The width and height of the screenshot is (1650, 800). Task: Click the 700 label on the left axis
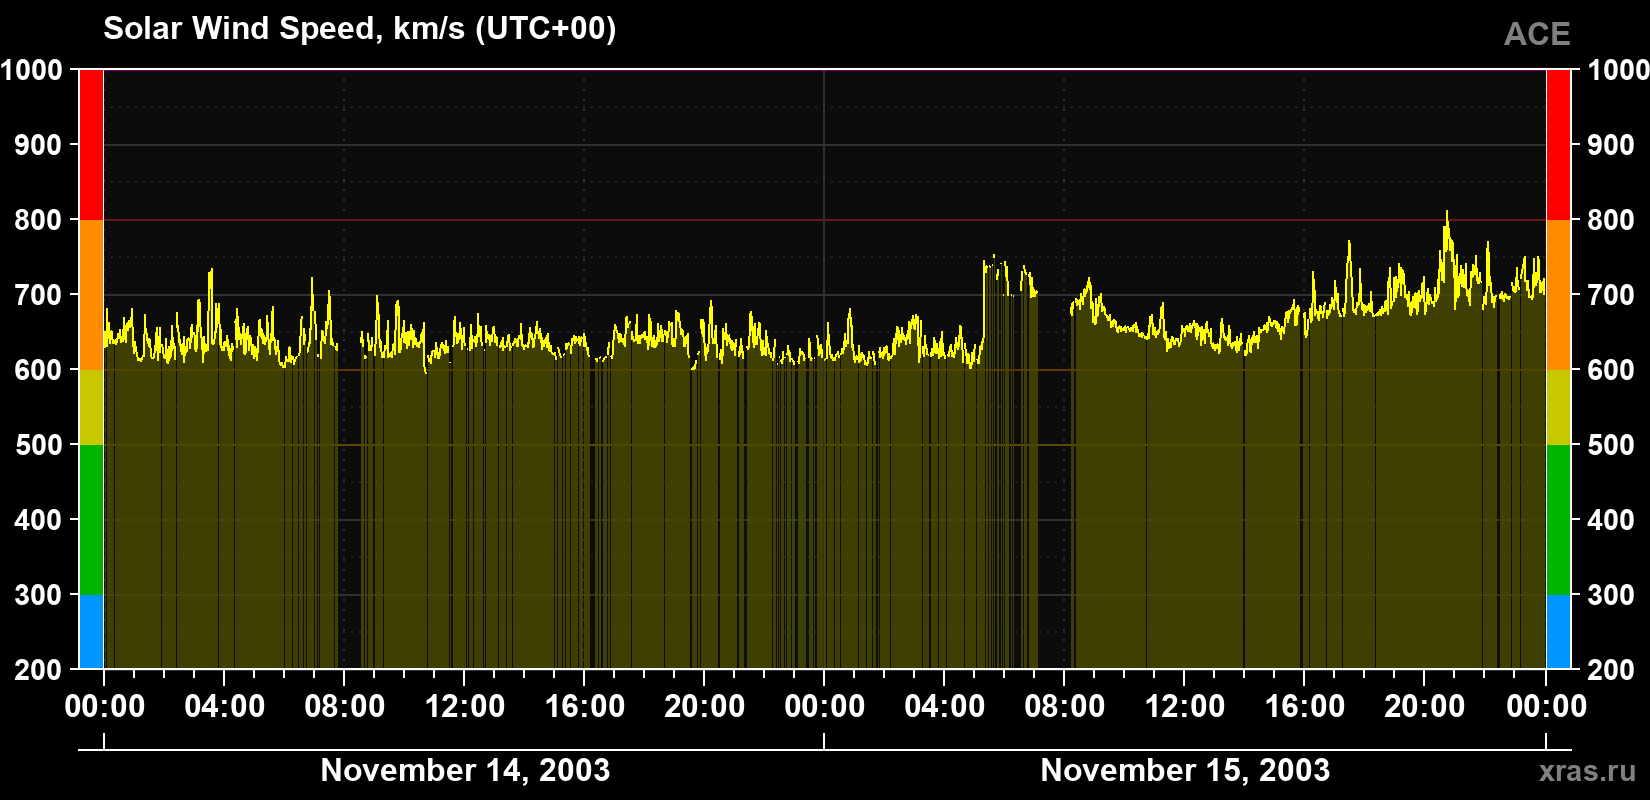point(39,295)
